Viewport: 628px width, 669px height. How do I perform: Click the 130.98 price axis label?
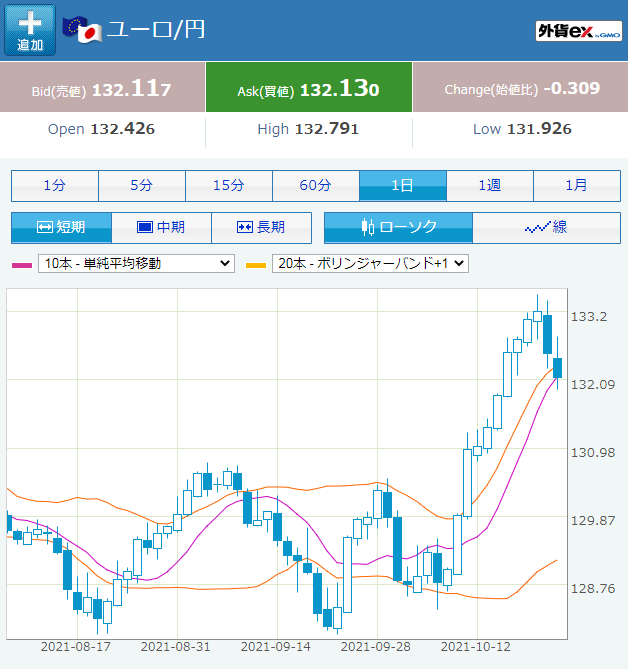(x=593, y=453)
